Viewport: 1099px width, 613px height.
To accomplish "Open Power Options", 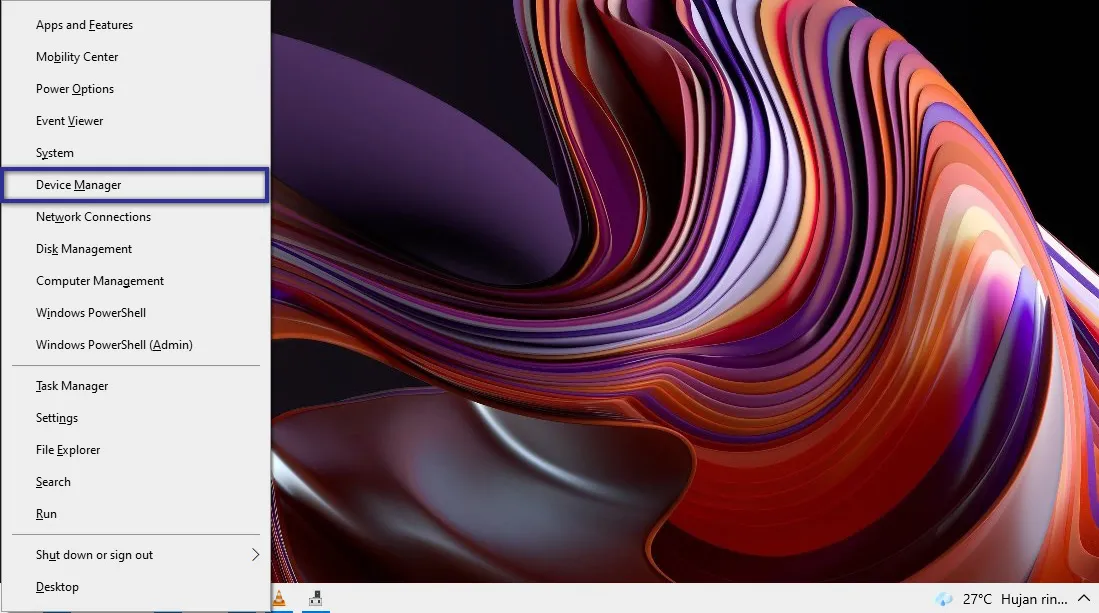I will click(x=75, y=89).
